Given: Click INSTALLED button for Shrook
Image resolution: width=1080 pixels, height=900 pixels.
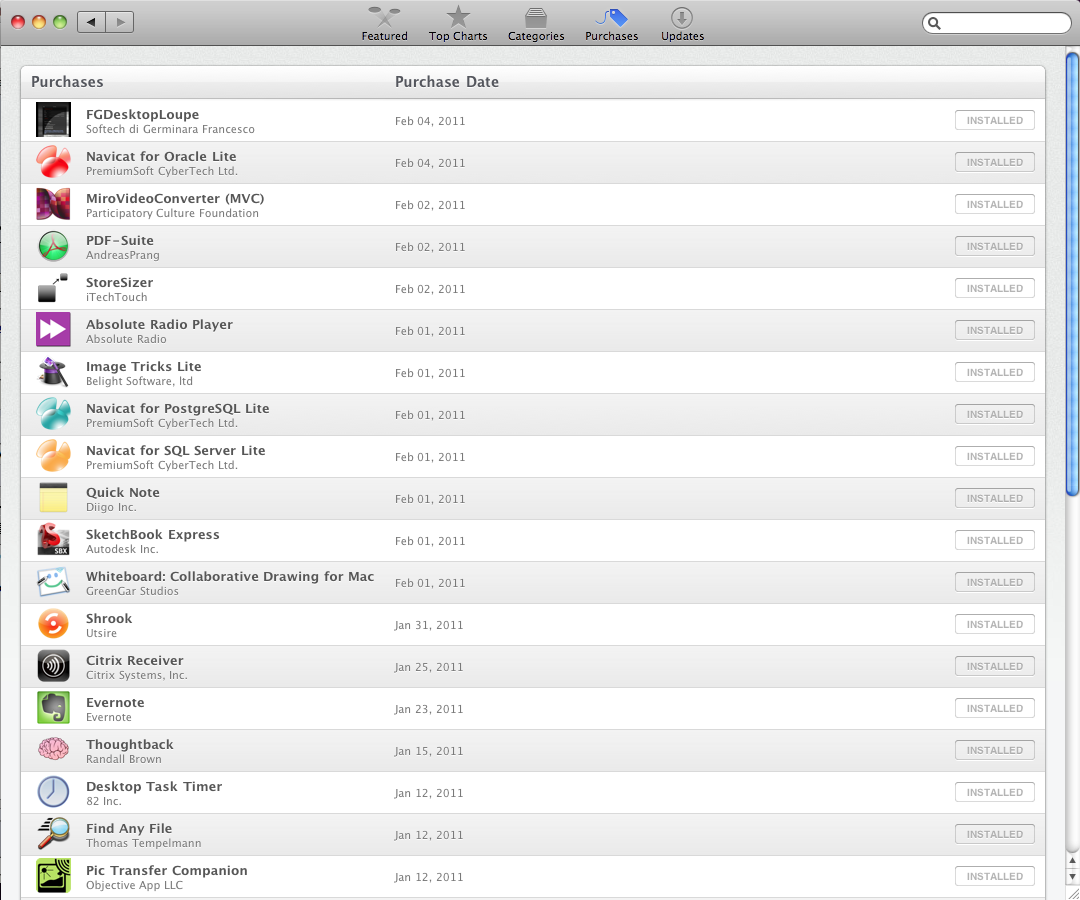Looking at the screenshot, I should [995, 624].
